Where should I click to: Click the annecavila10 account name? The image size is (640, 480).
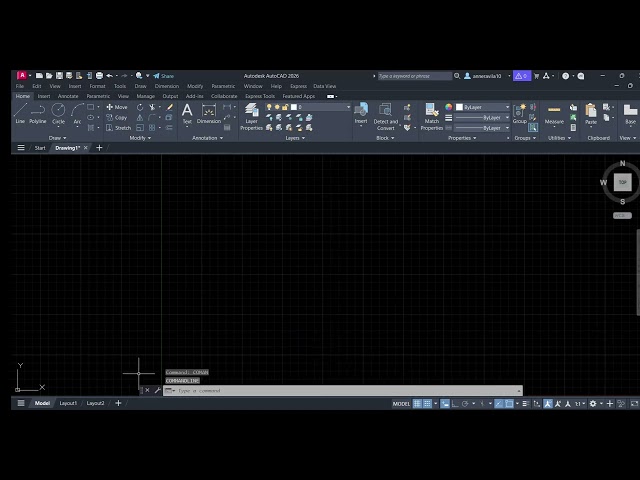[x=487, y=76]
